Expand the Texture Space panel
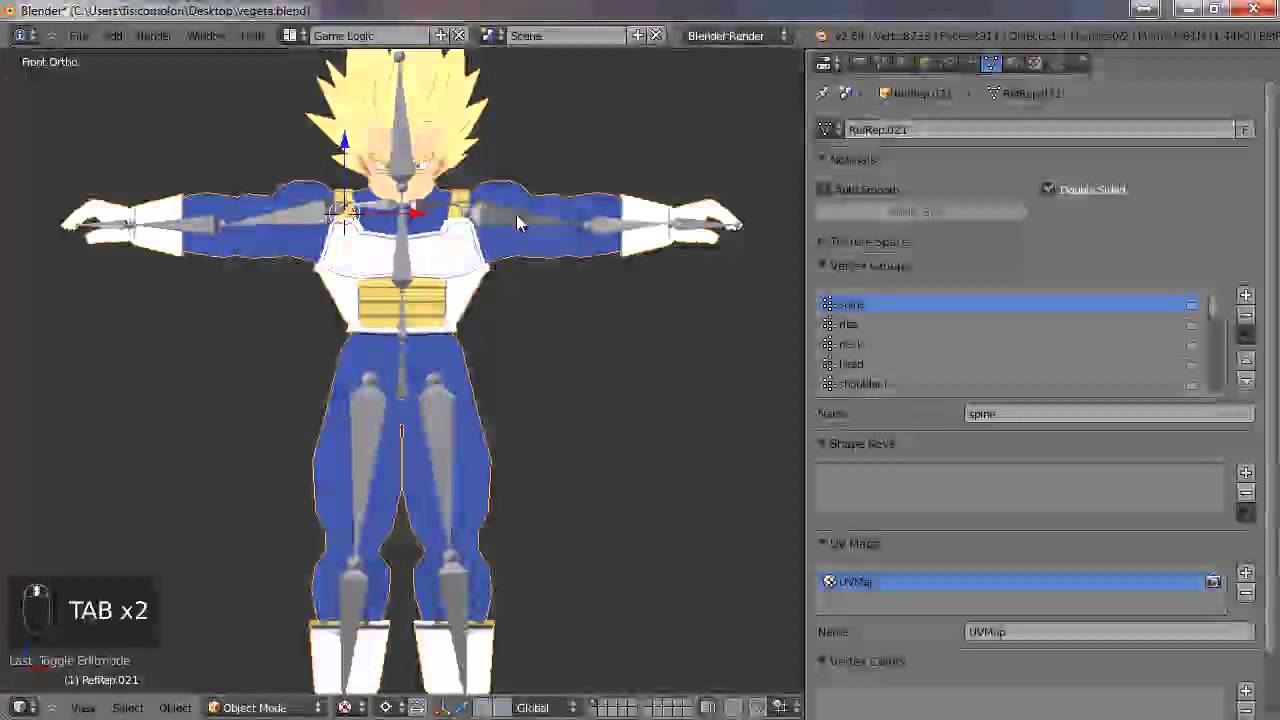Image resolution: width=1280 pixels, height=720 pixels. [x=863, y=242]
